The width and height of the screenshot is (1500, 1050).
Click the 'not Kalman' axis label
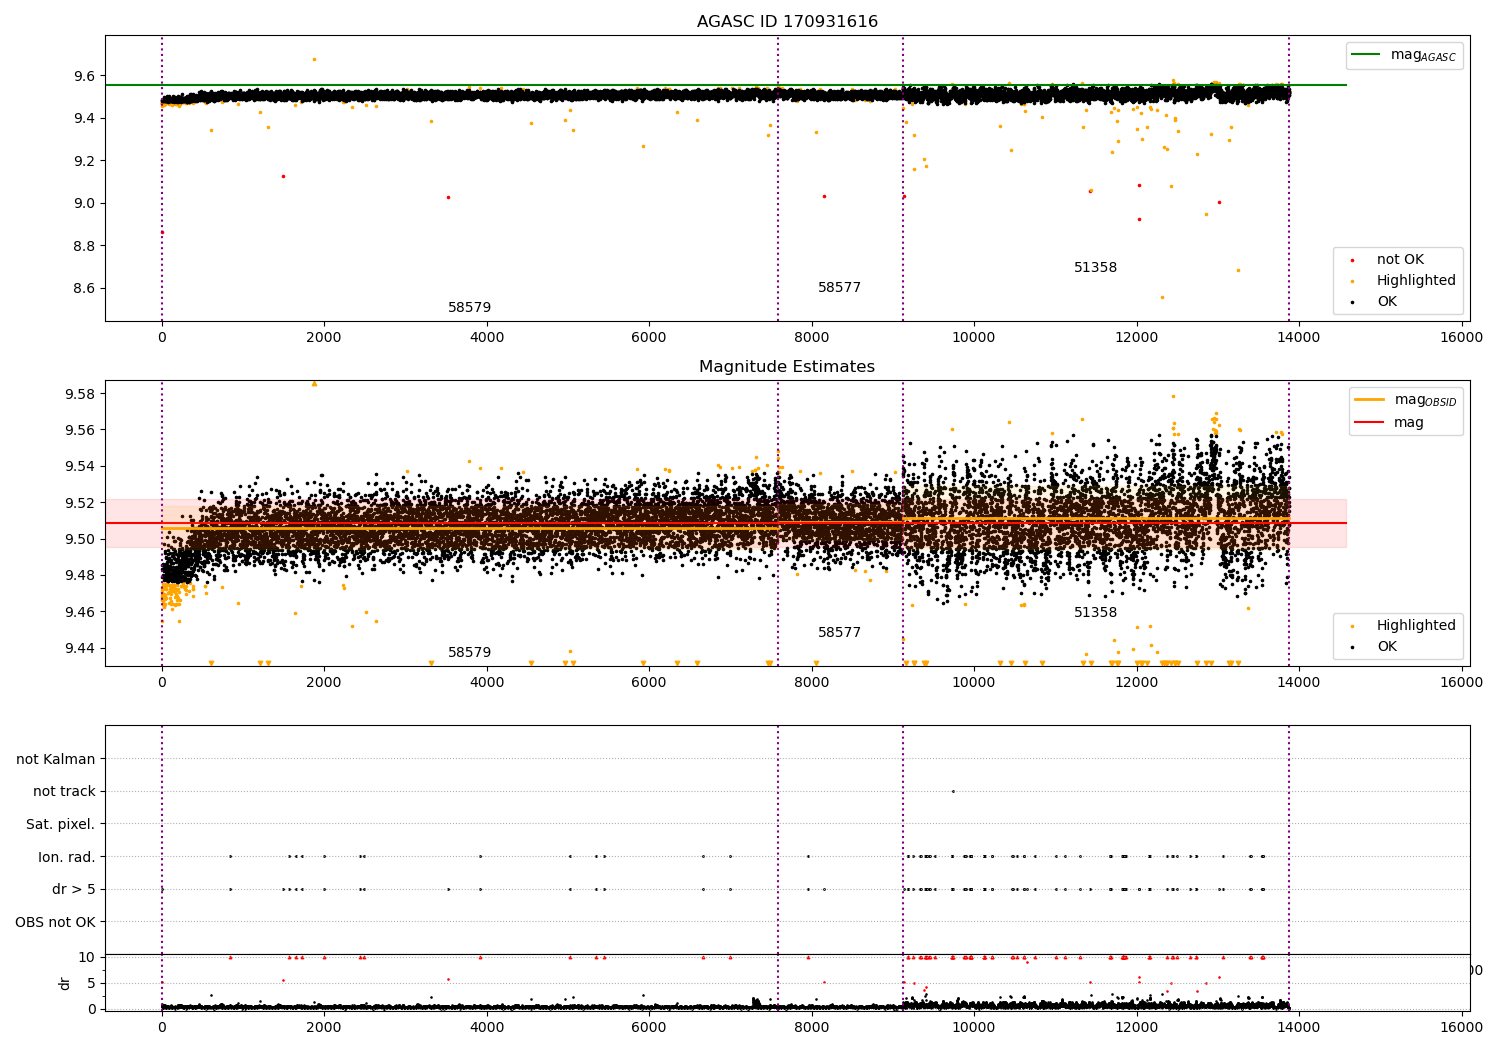click(x=56, y=759)
